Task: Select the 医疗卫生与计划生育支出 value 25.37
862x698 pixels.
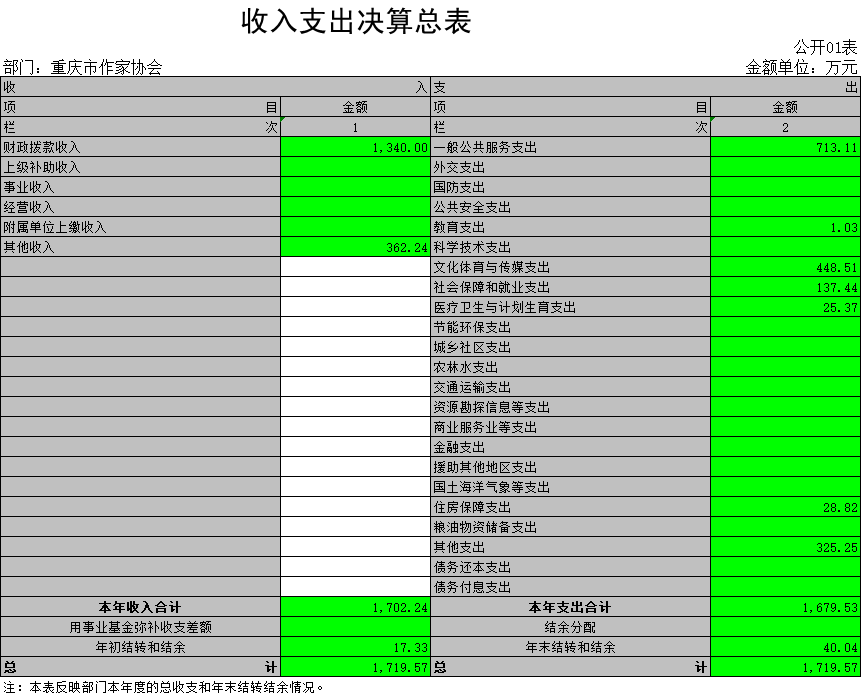Action: 785,307
